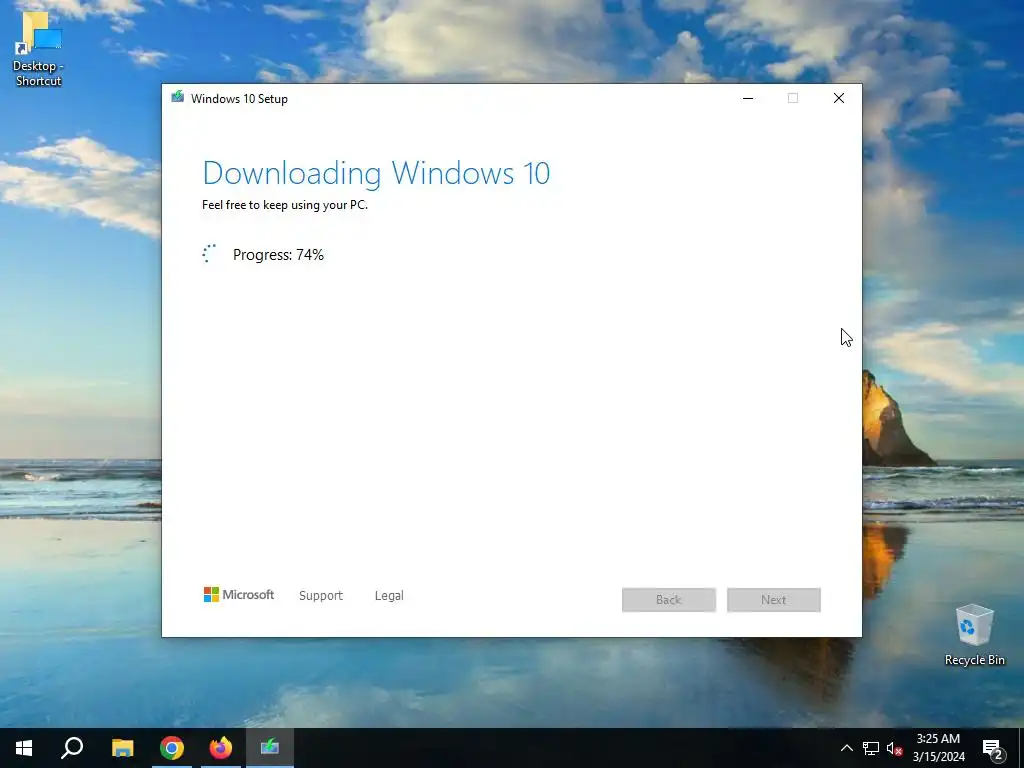The image size is (1024, 768).
Task: Open the Support link
Action: 321,596
